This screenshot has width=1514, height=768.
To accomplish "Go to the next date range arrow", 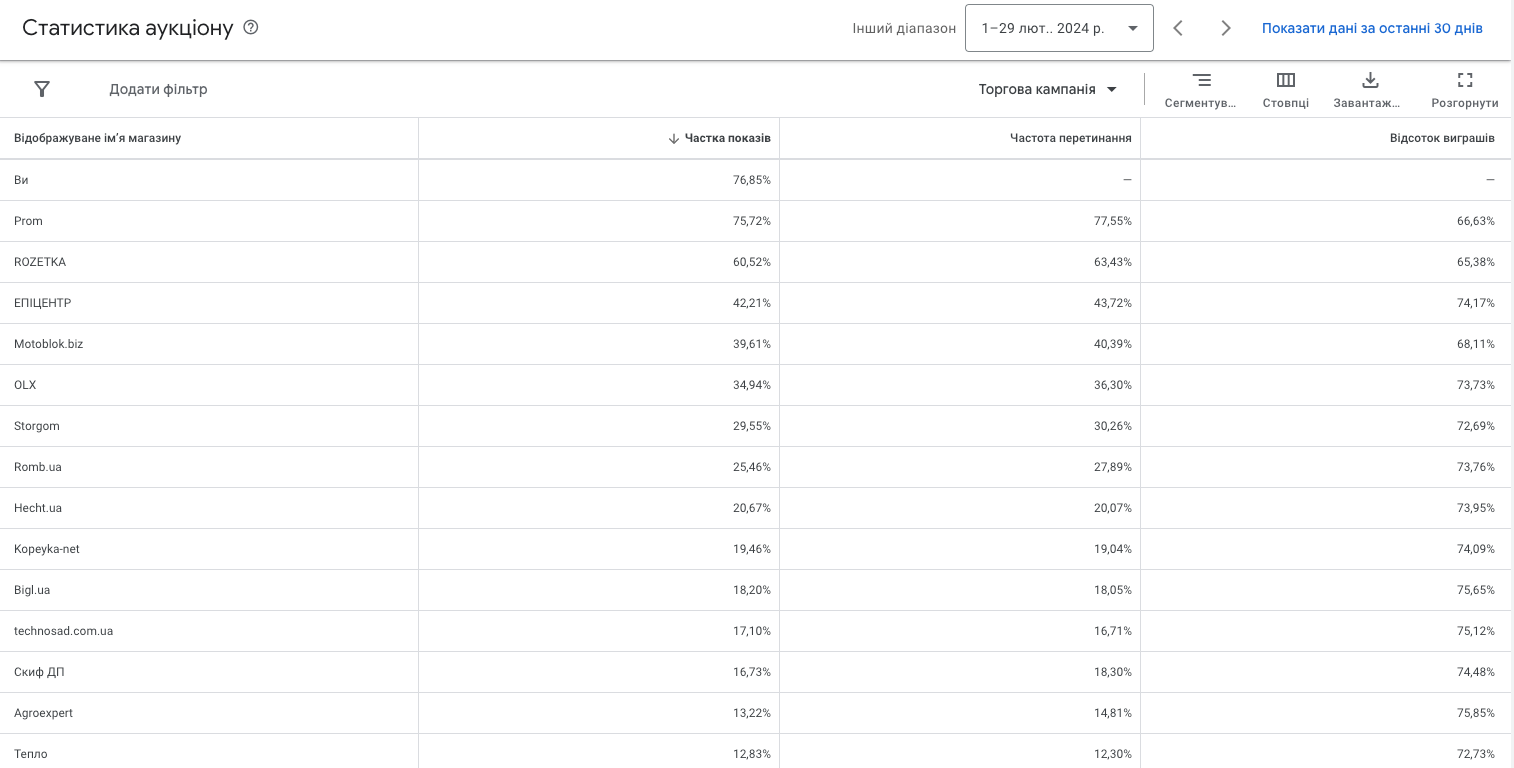I will (1226, 28).
